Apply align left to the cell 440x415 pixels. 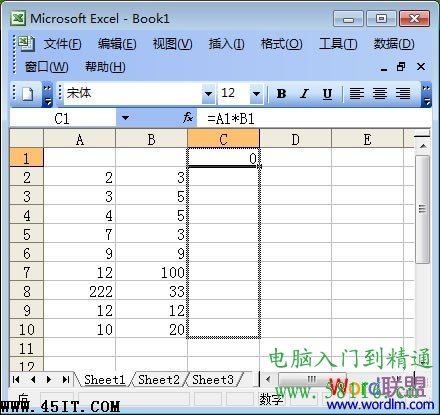coord(357,94)
